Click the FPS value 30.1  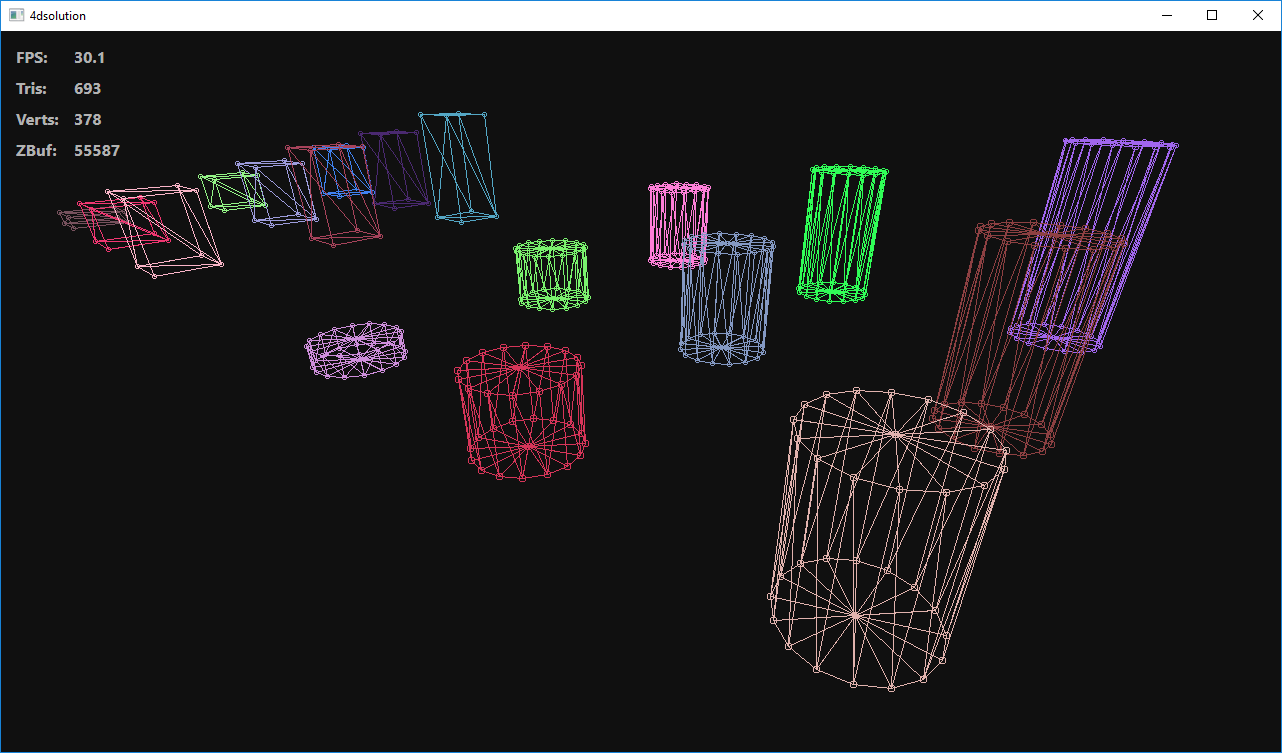(x=89, y=58)
